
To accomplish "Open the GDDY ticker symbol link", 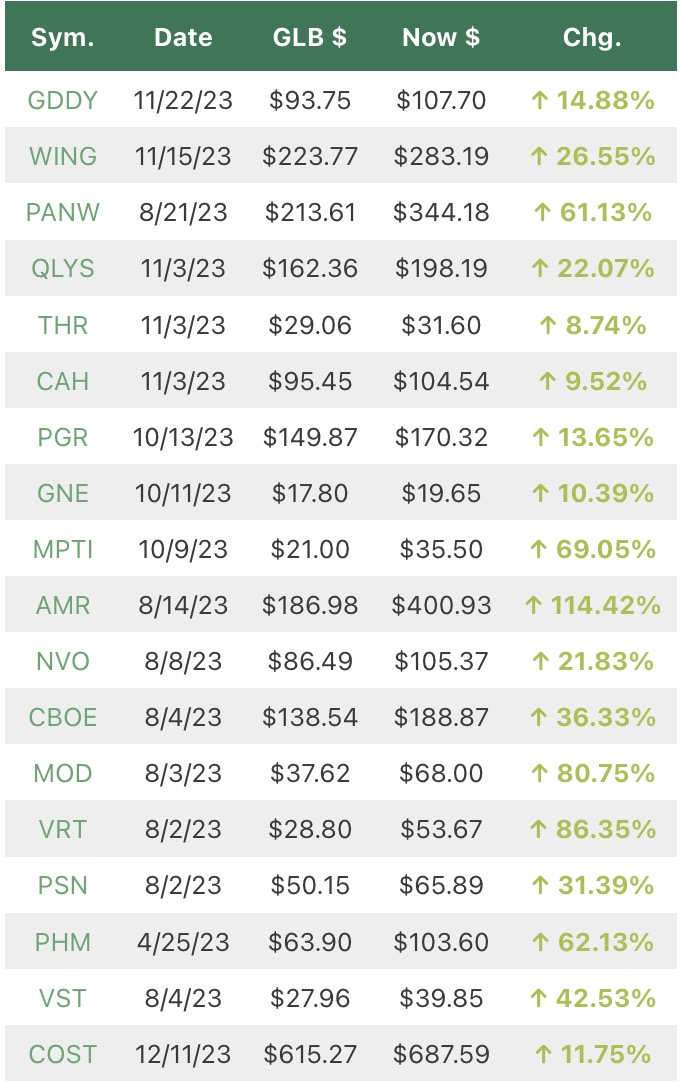I will (63, 101).
